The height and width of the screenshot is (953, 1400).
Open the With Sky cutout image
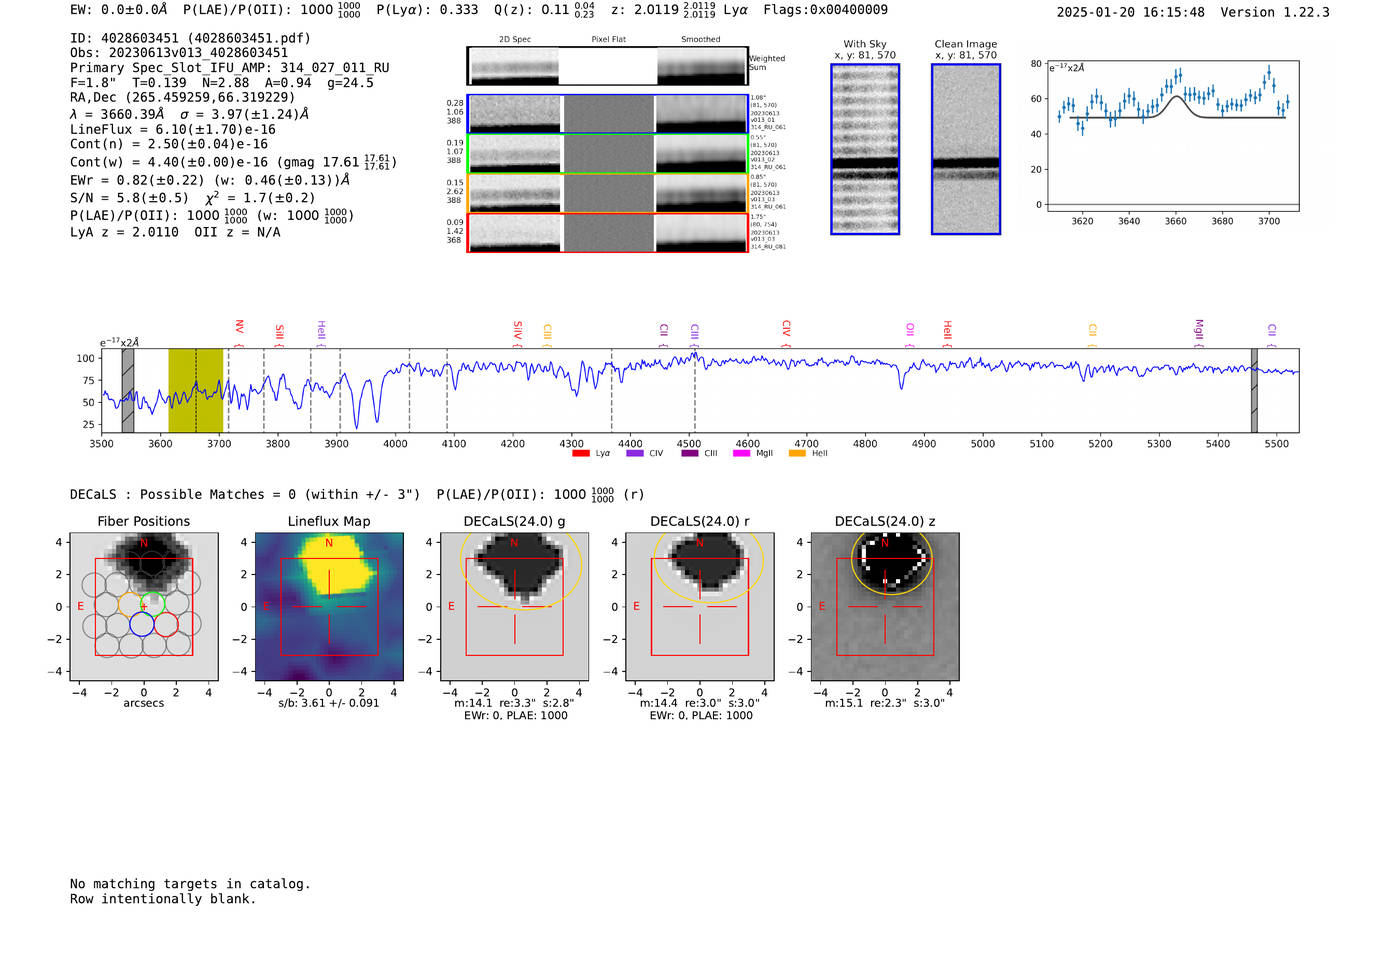tap(865, 149)
